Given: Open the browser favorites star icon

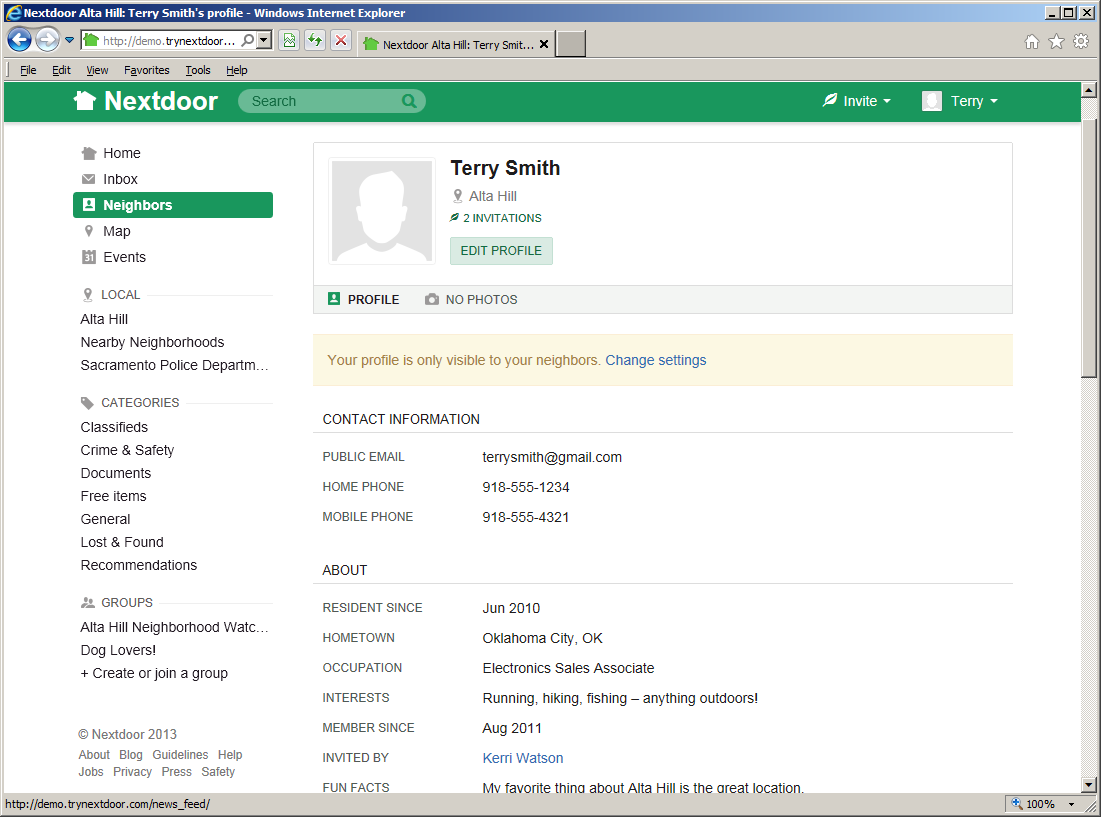Looking at the screenshot, I should 1056,42.
